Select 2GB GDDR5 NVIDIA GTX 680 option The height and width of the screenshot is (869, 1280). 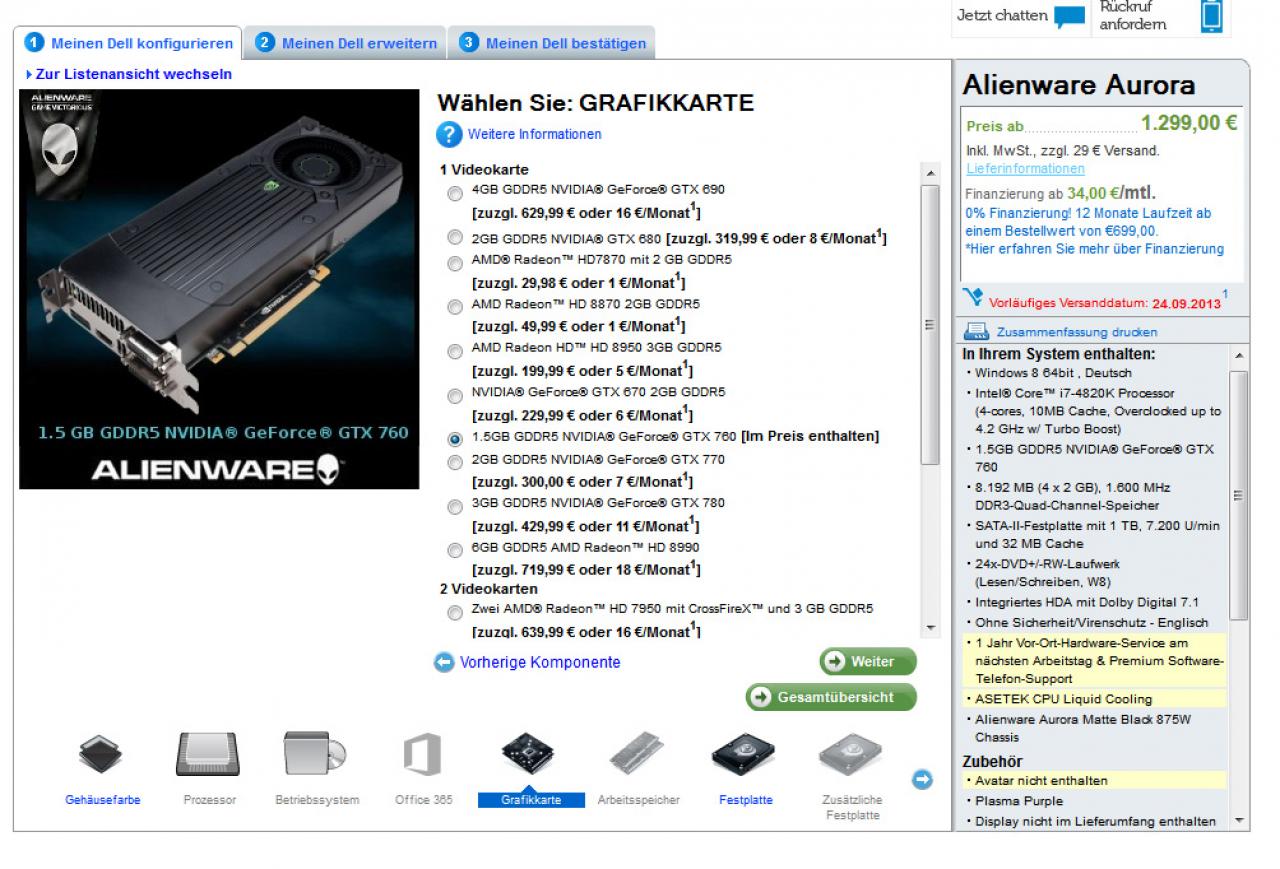click(455, 238)
